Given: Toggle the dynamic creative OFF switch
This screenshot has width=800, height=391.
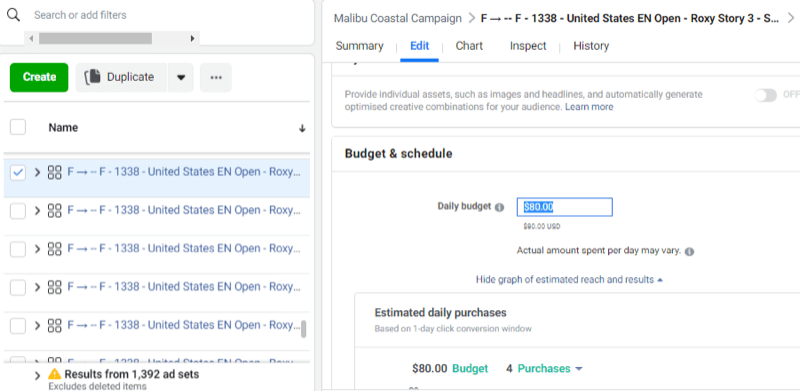Looking at the screenshot, I should click(x=765, y=95).
